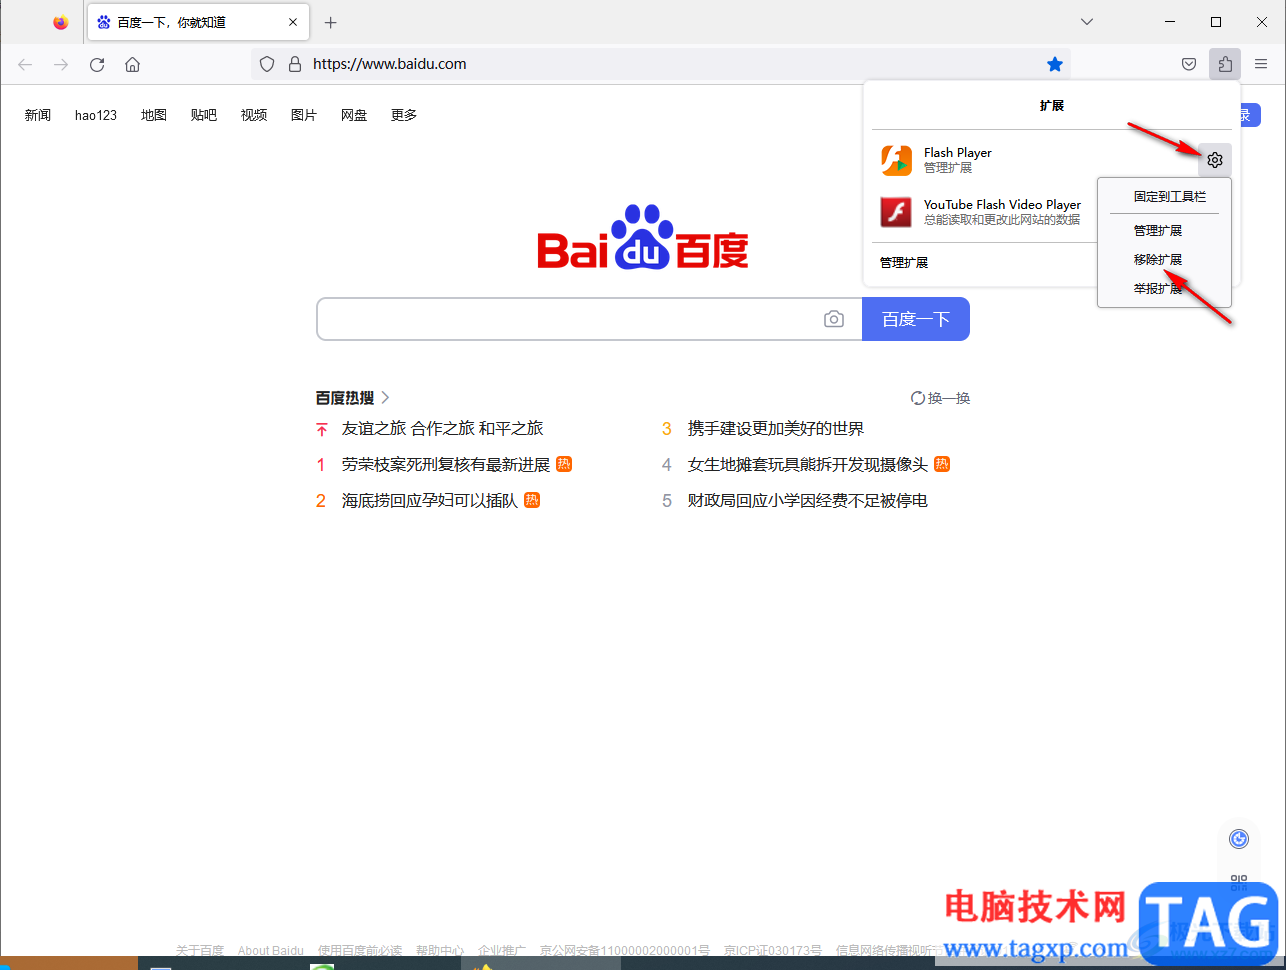This screenshot has width=1286, height=970.
Task: Open the list all tabs dropdown
Action: pyautogui.click(x=1087, y=22)
